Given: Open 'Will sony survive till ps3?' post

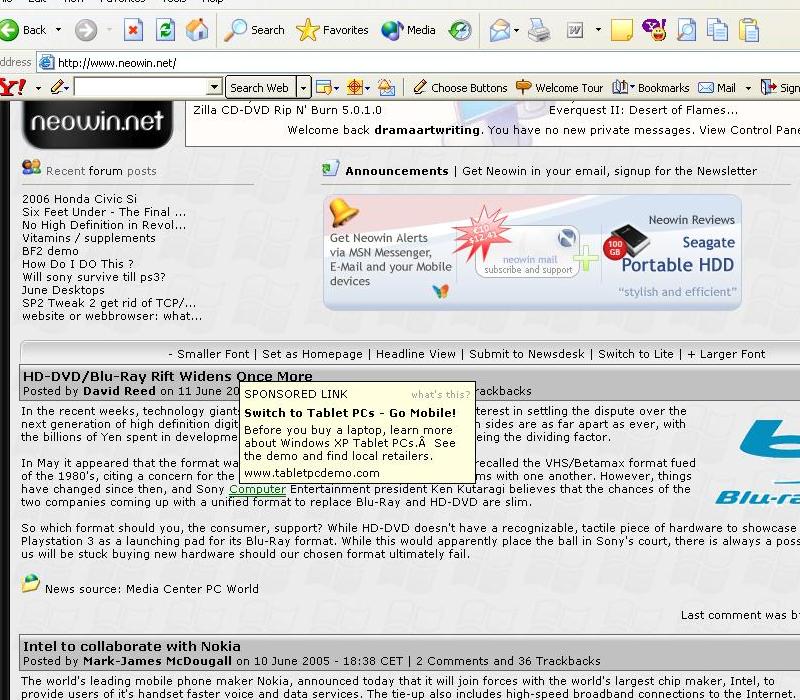Looking at the screenshot, I should click(94, 277).
